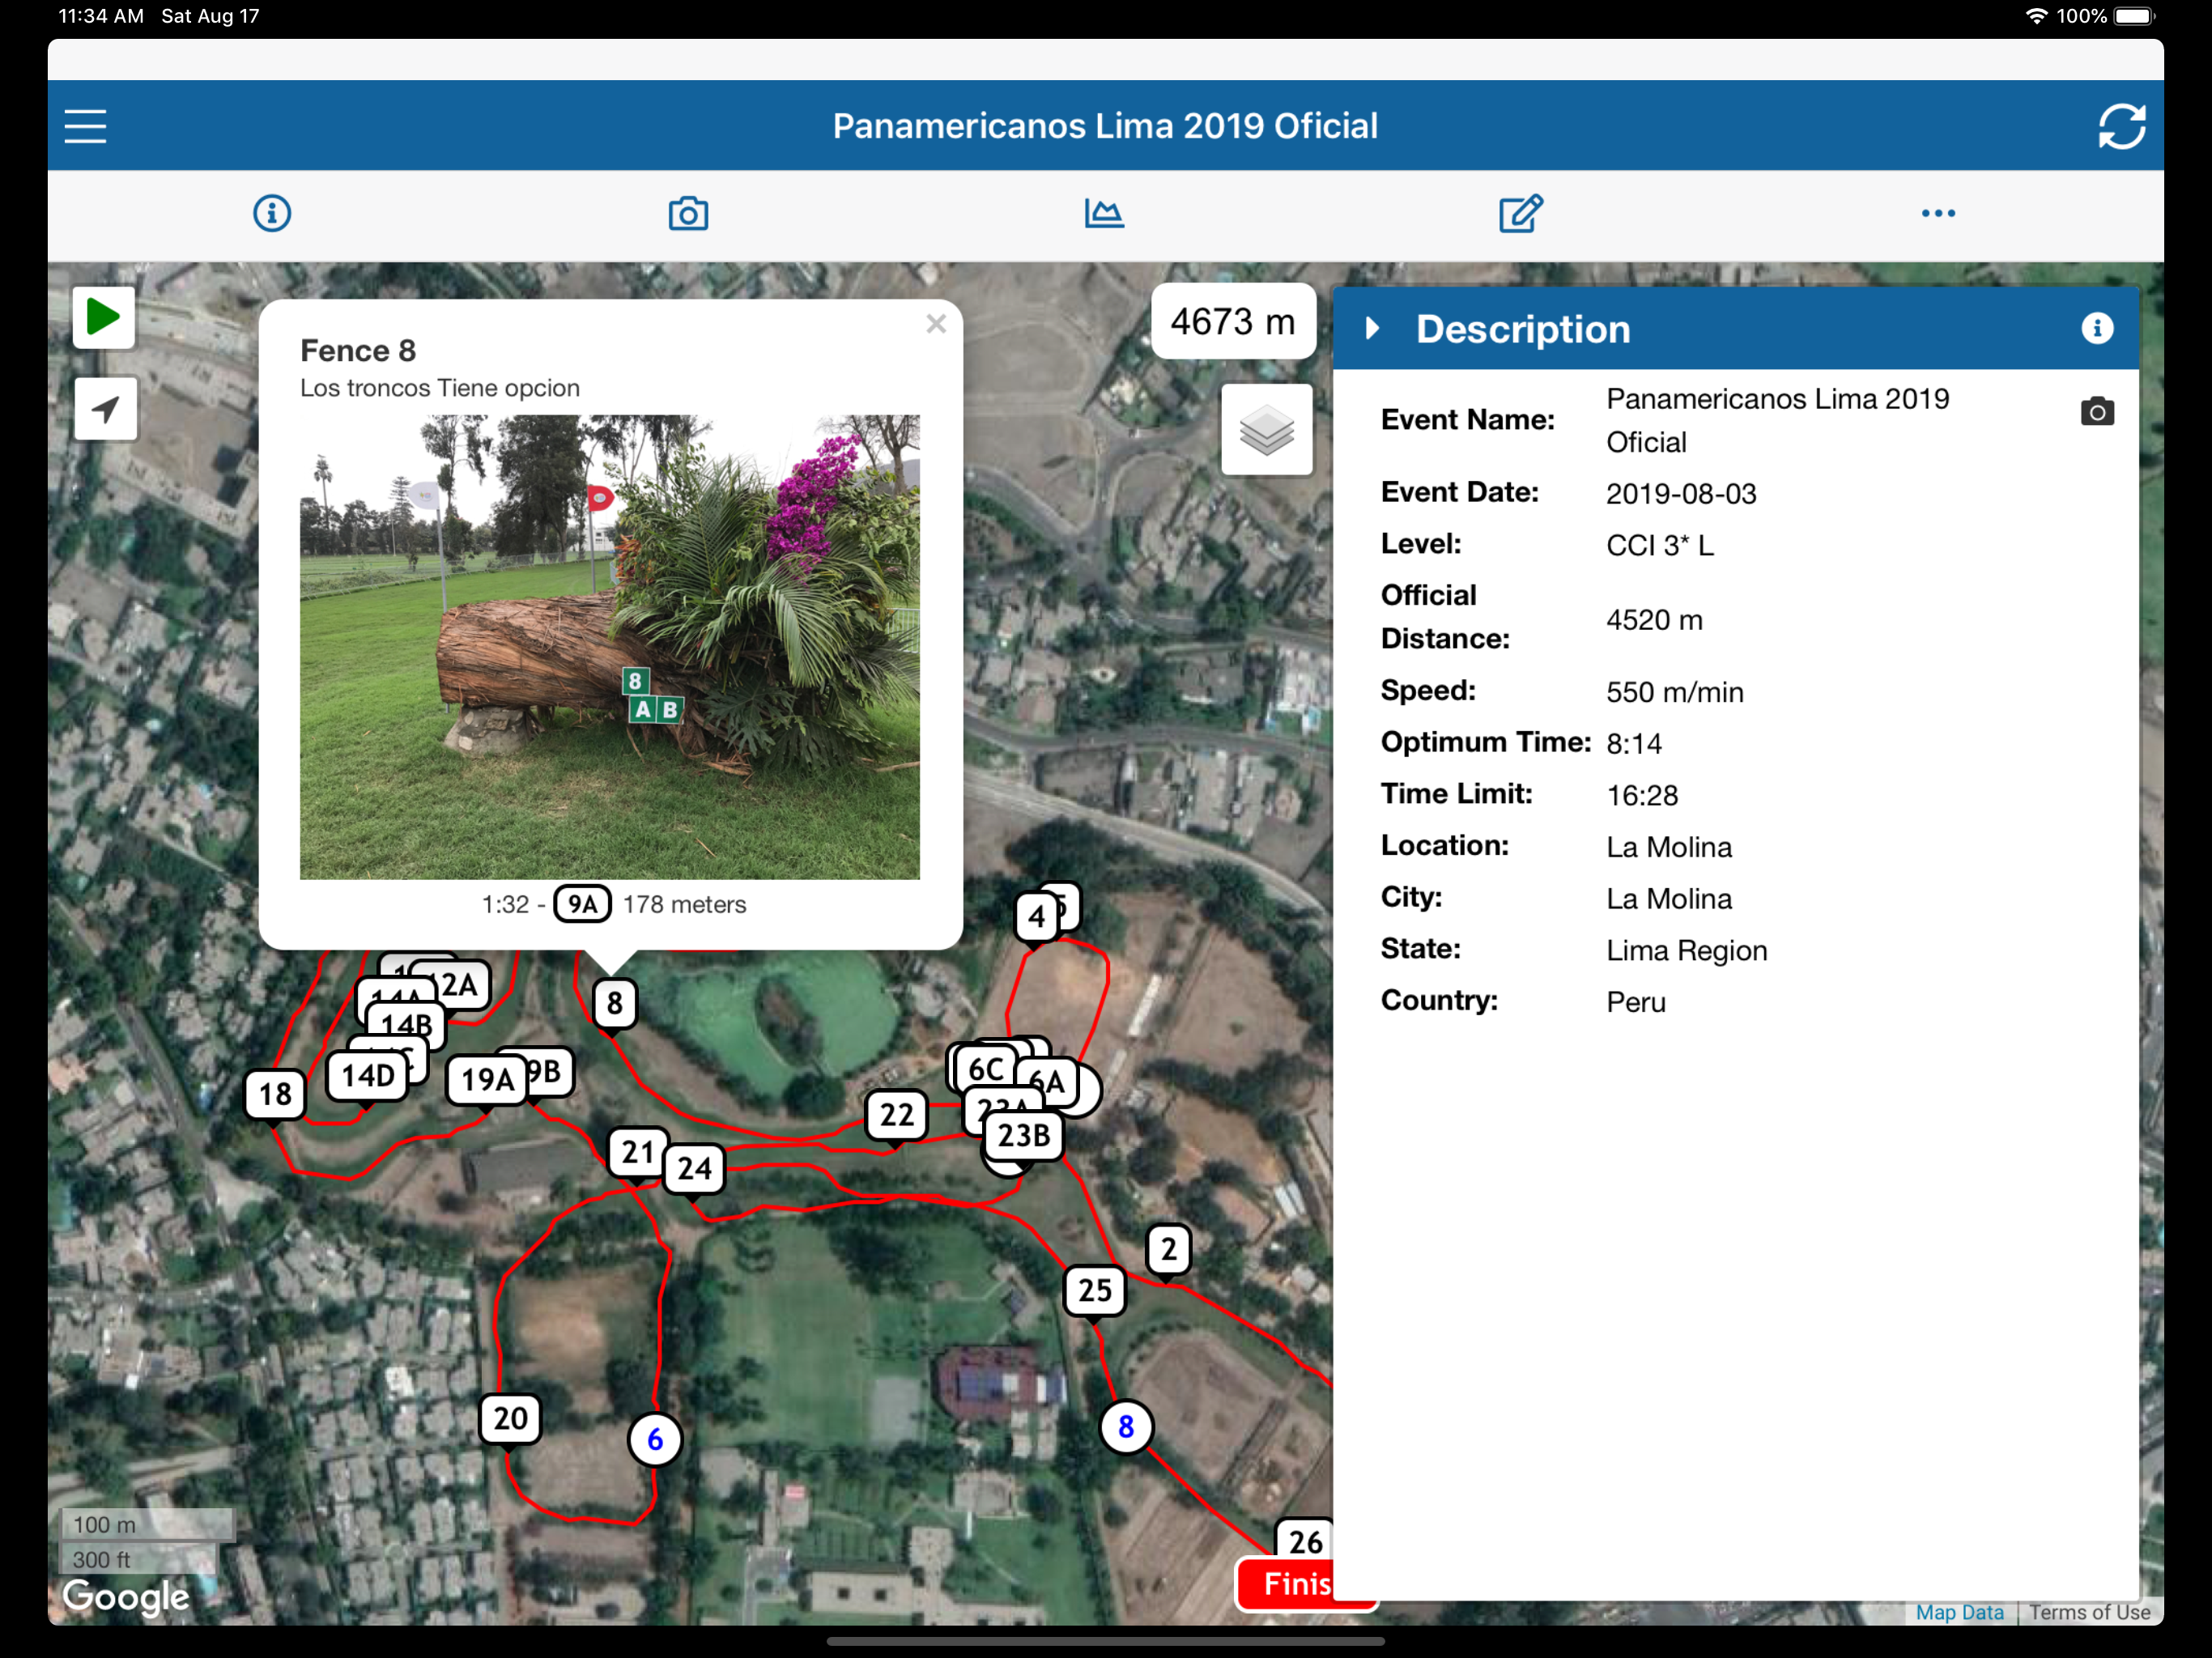This screenshot has width=2212, height=1658.
Task: Tap the Optimum Time value 8:14
Action: coord(1634,744)
